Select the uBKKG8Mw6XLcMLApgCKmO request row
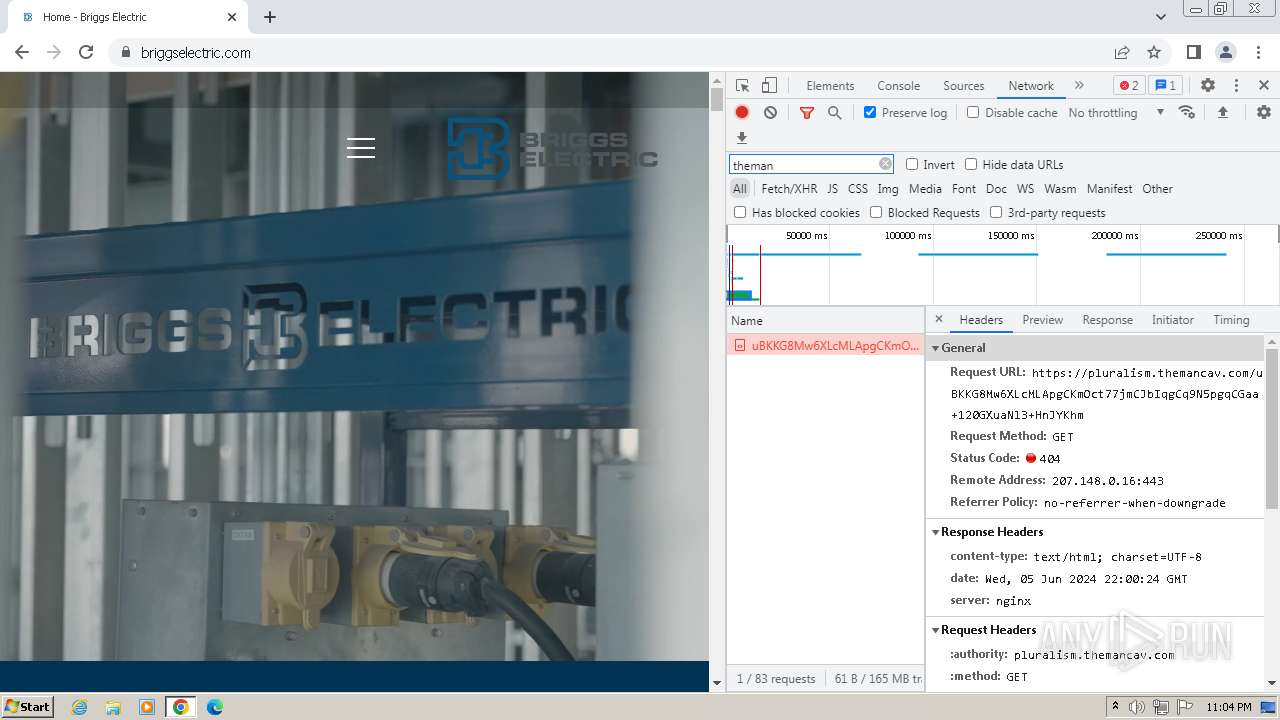Viewport: 1280px width, 720px height. pyautogui.click(x=826, y=345)
